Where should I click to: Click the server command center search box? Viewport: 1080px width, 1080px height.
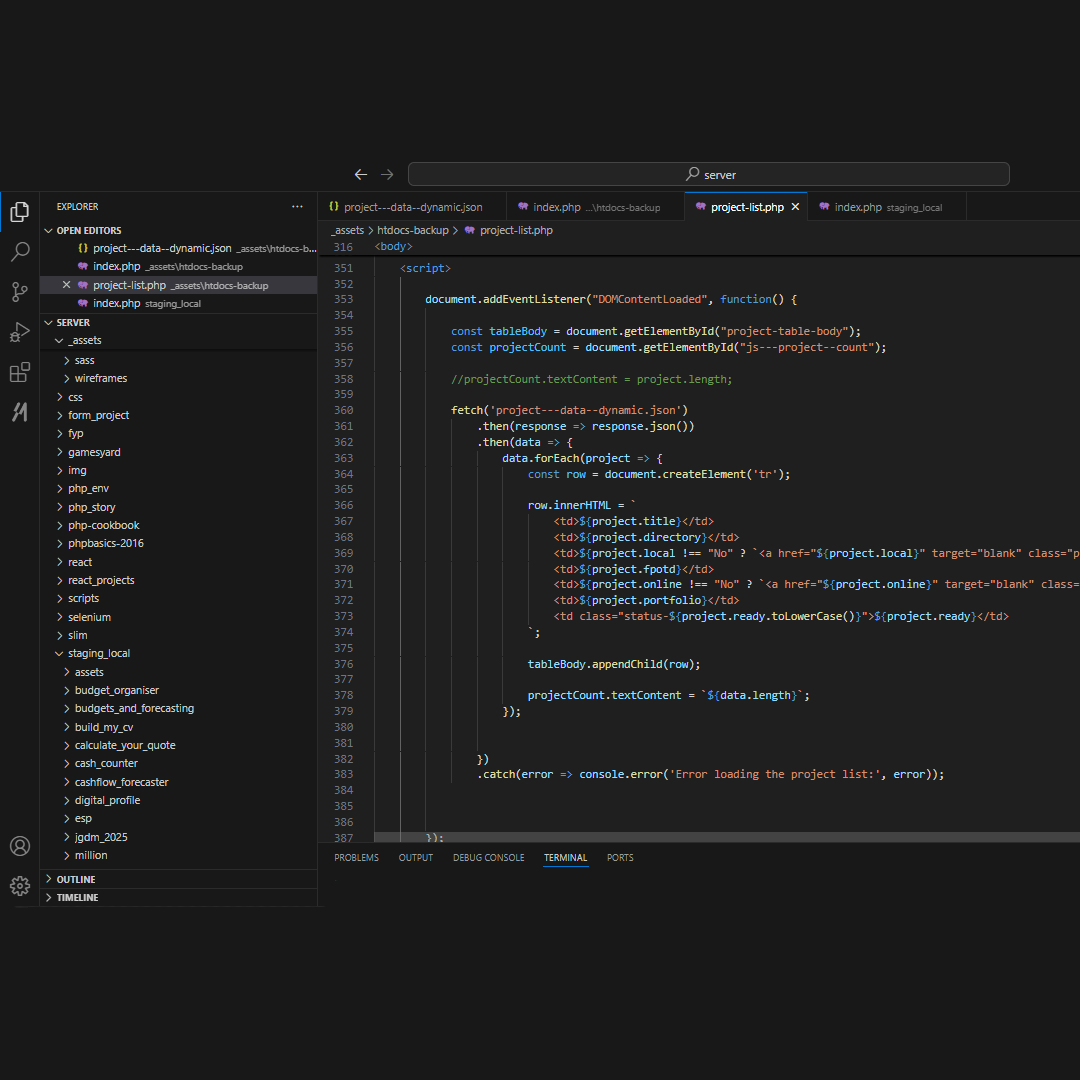tap(709, 174)
